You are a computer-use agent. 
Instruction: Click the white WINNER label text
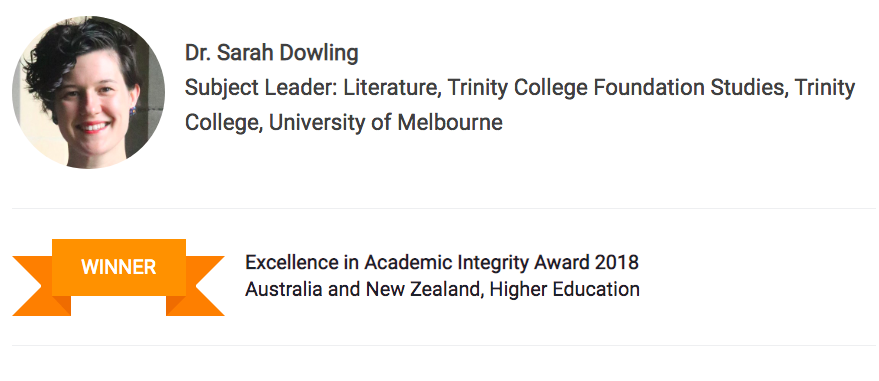point(118,267)
